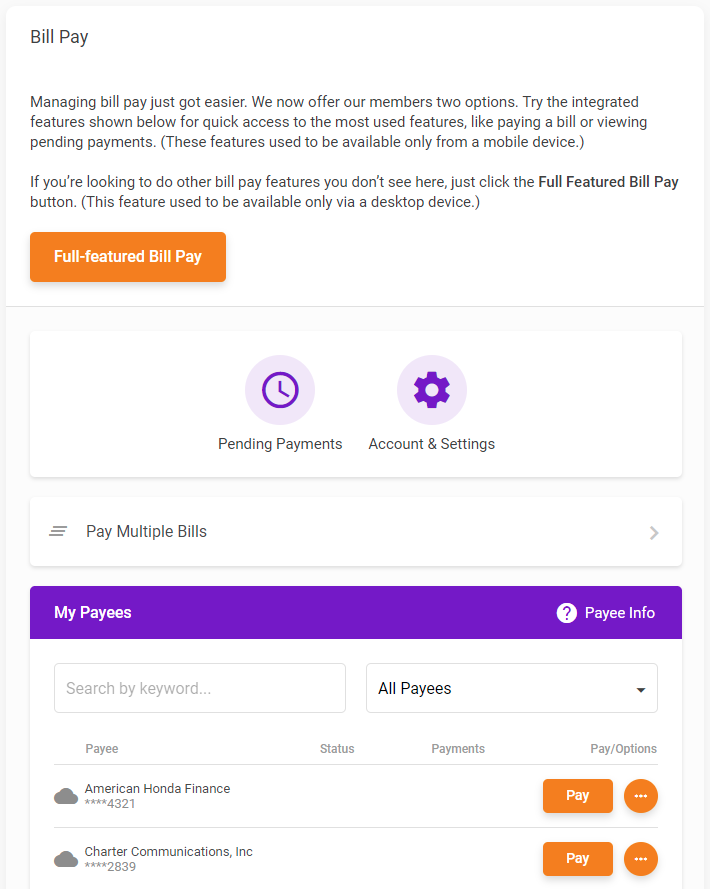Click the Payments column header

click(x=457, y=748)
